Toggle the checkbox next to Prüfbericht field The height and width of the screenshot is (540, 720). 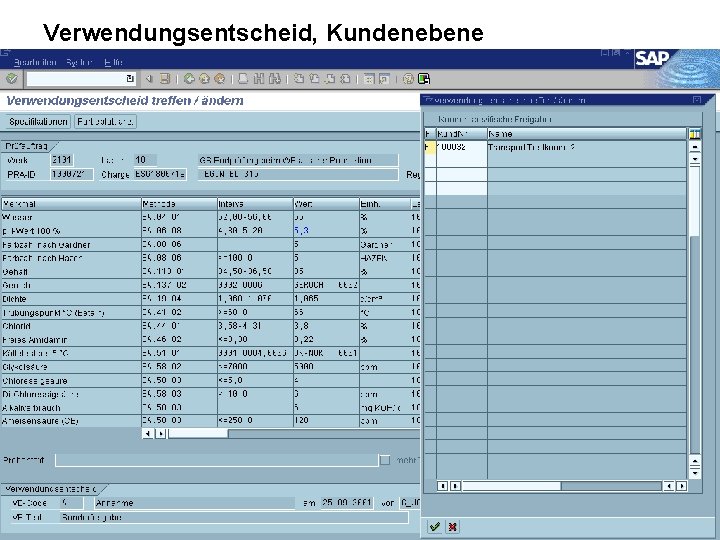385,460
